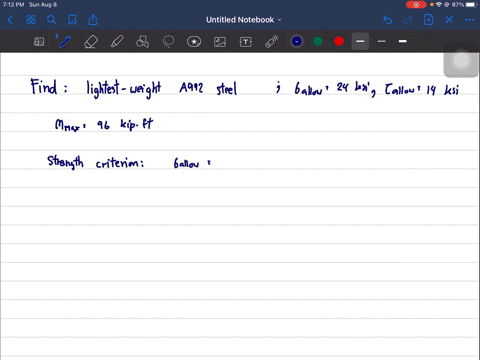Select the Highlighter tool
This screenshot has width=480, height=360.
tap(117, 42)
